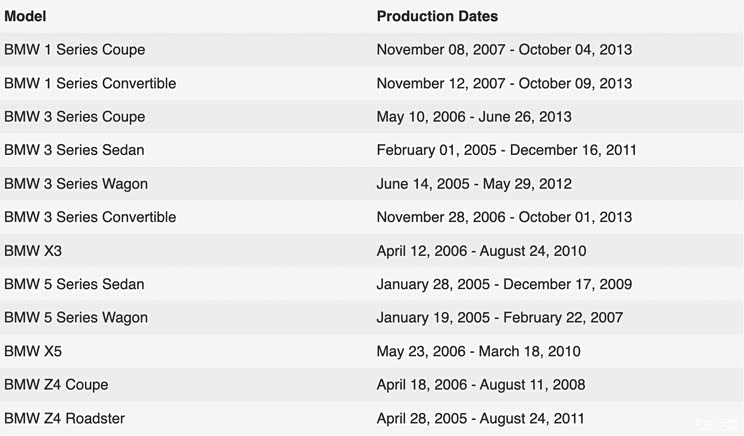Click the Model column header
The image size is (744, 436).
[x=25, y=16]
